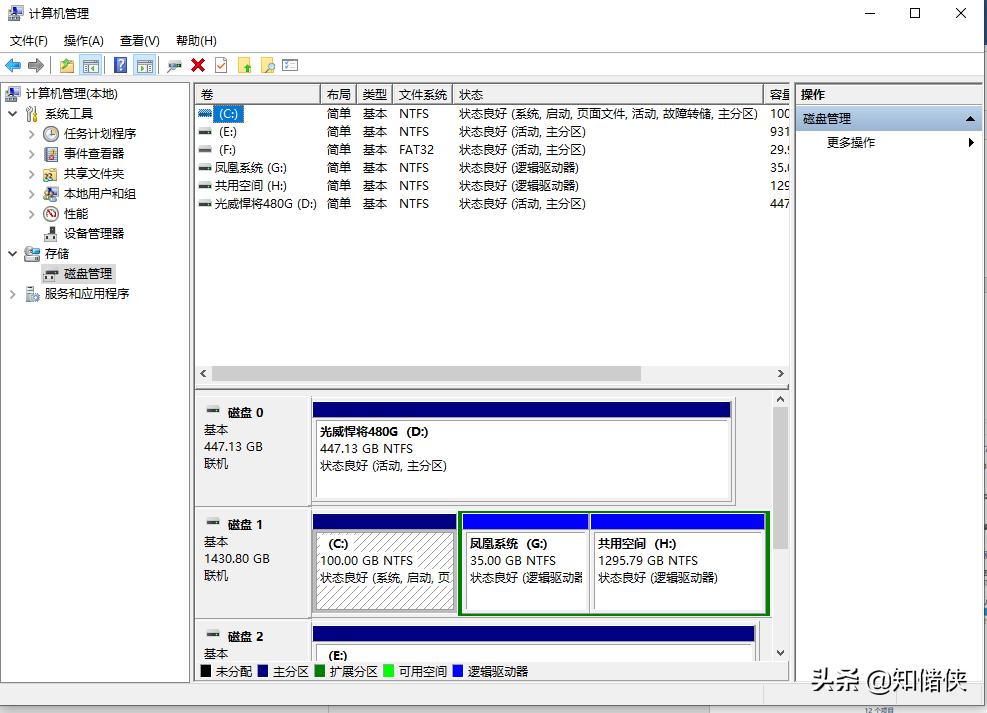Open the 更多操作 submenu arrow
Viewport: 987px width, 713px height.
(971, 142)
